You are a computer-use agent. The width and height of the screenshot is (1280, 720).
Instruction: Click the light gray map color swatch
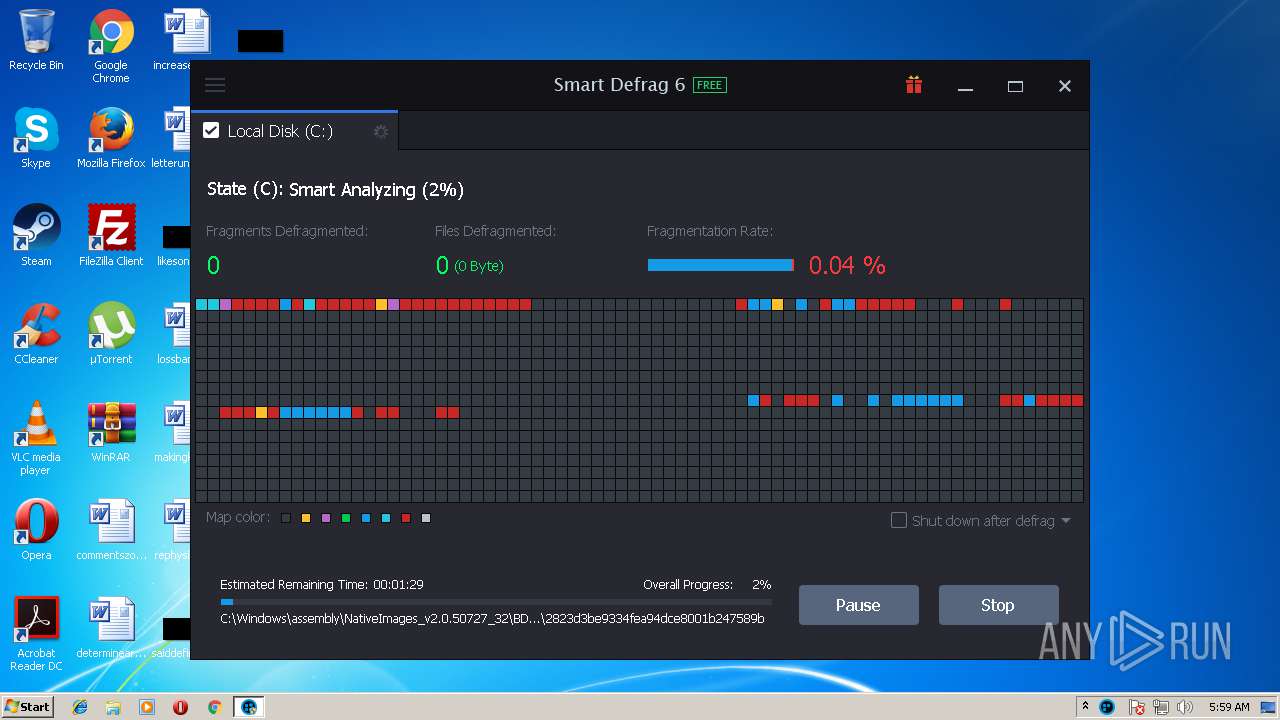tap(426, 518)
